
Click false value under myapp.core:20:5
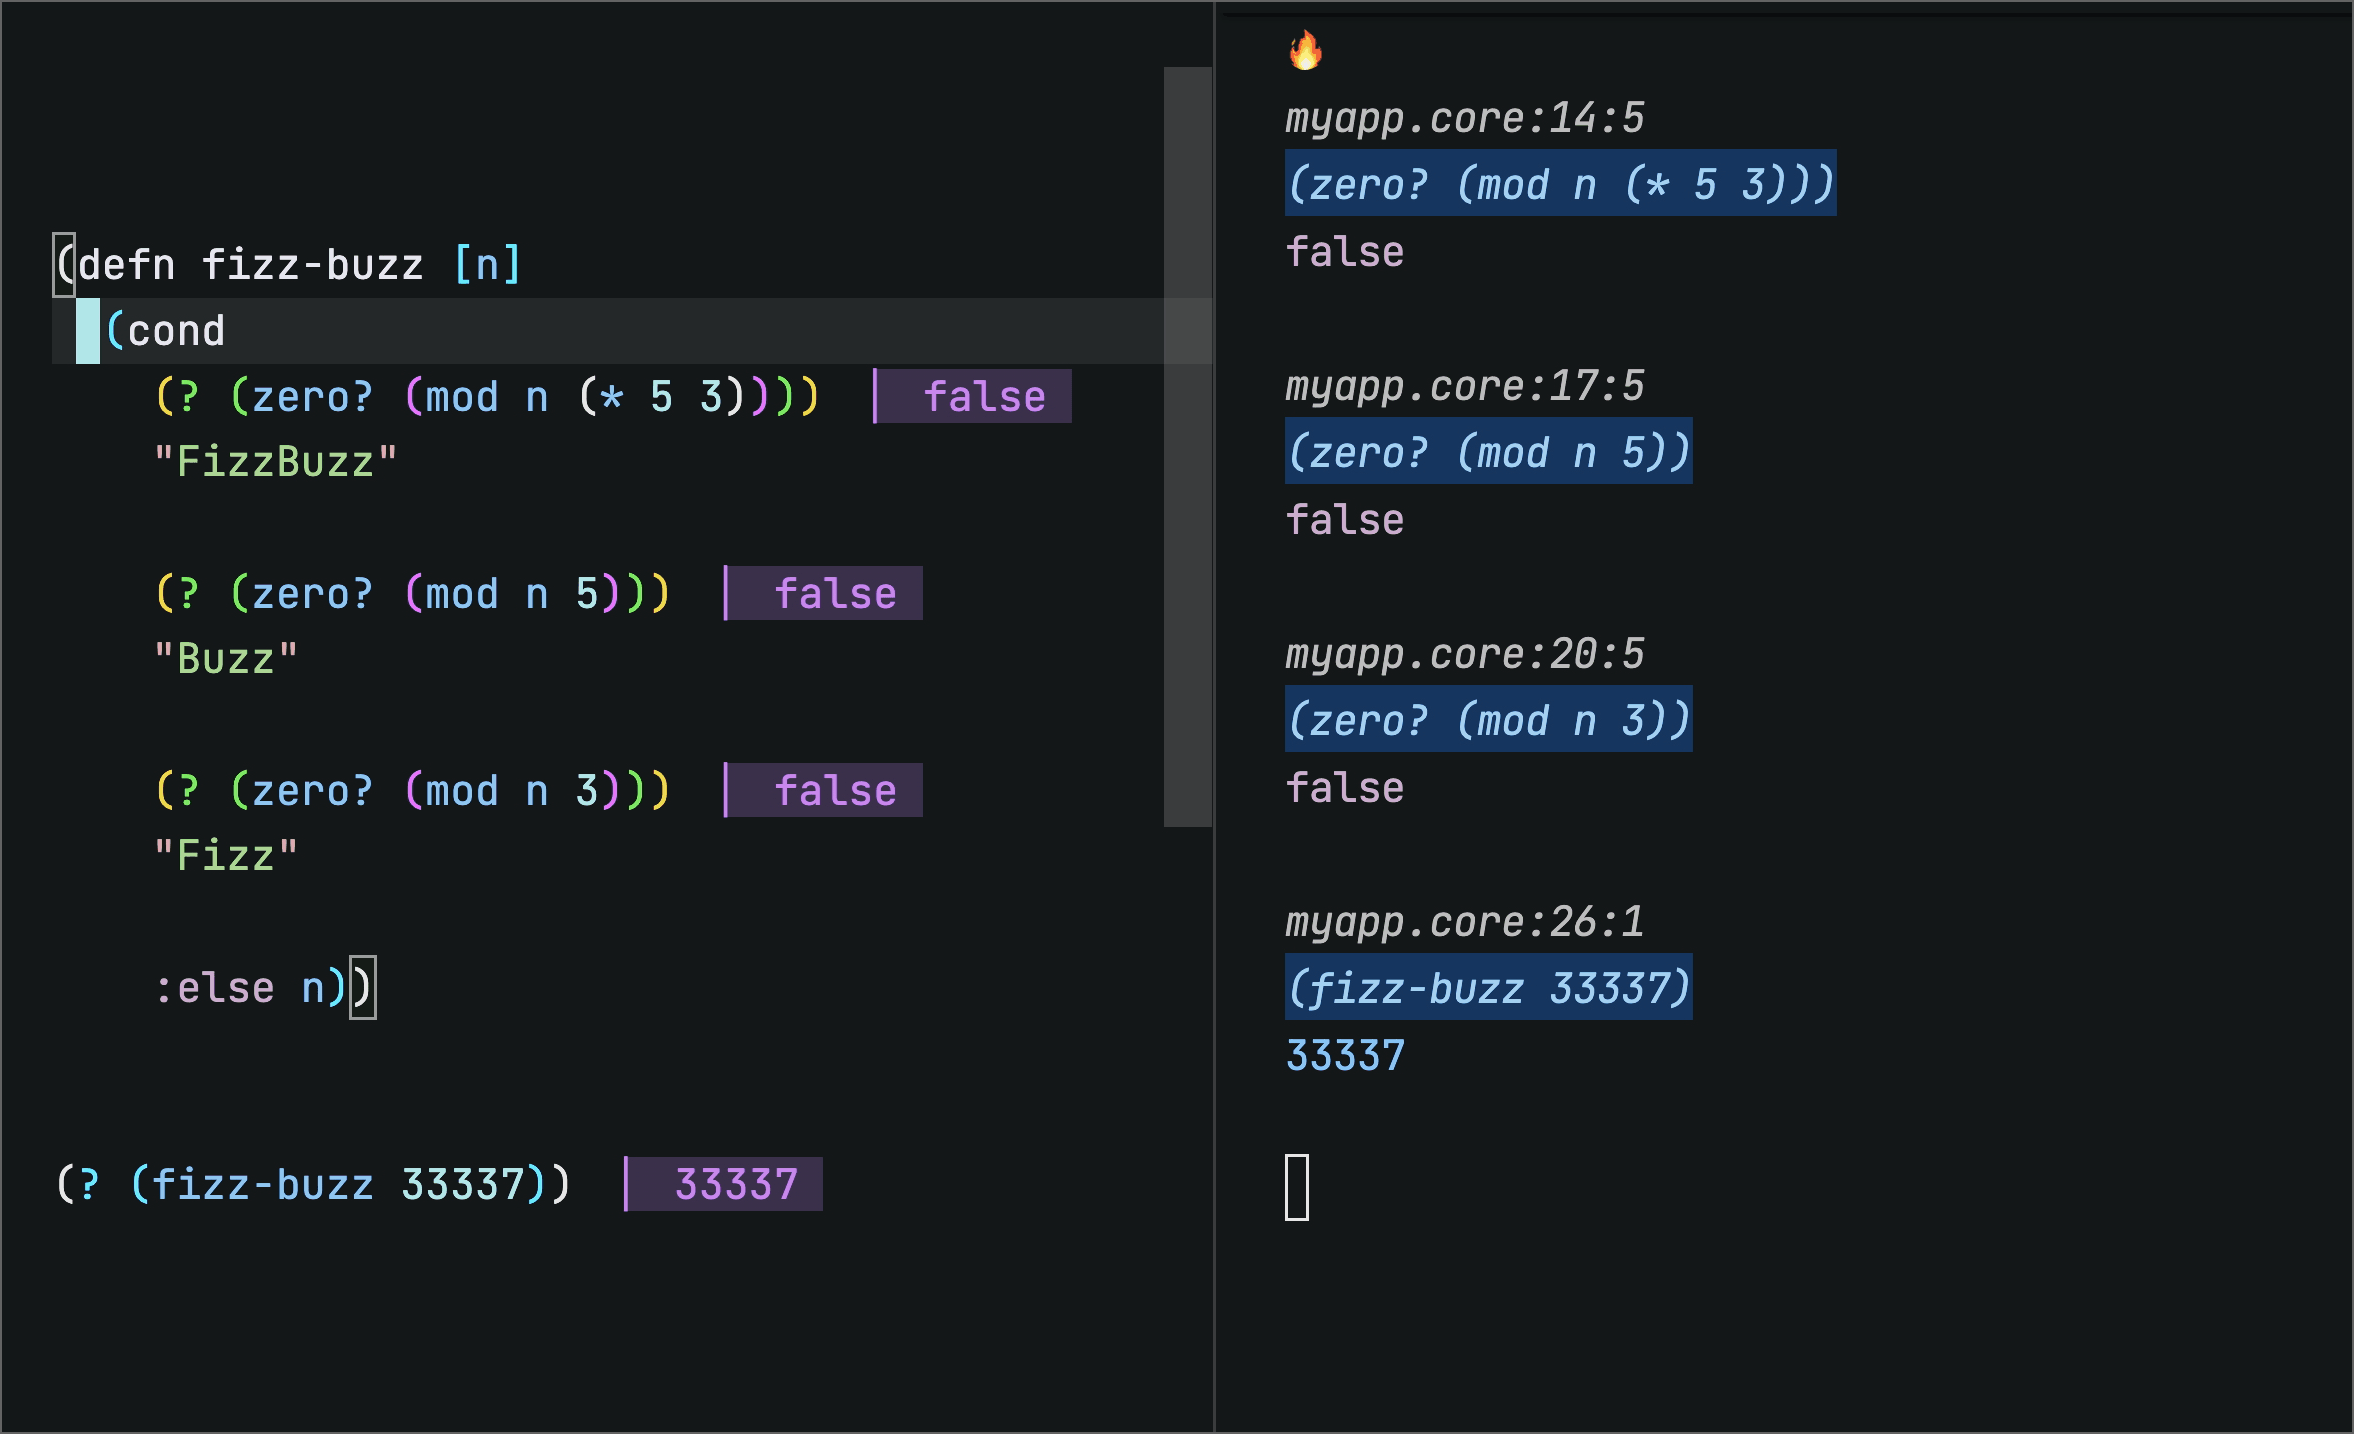[1345, 788]
